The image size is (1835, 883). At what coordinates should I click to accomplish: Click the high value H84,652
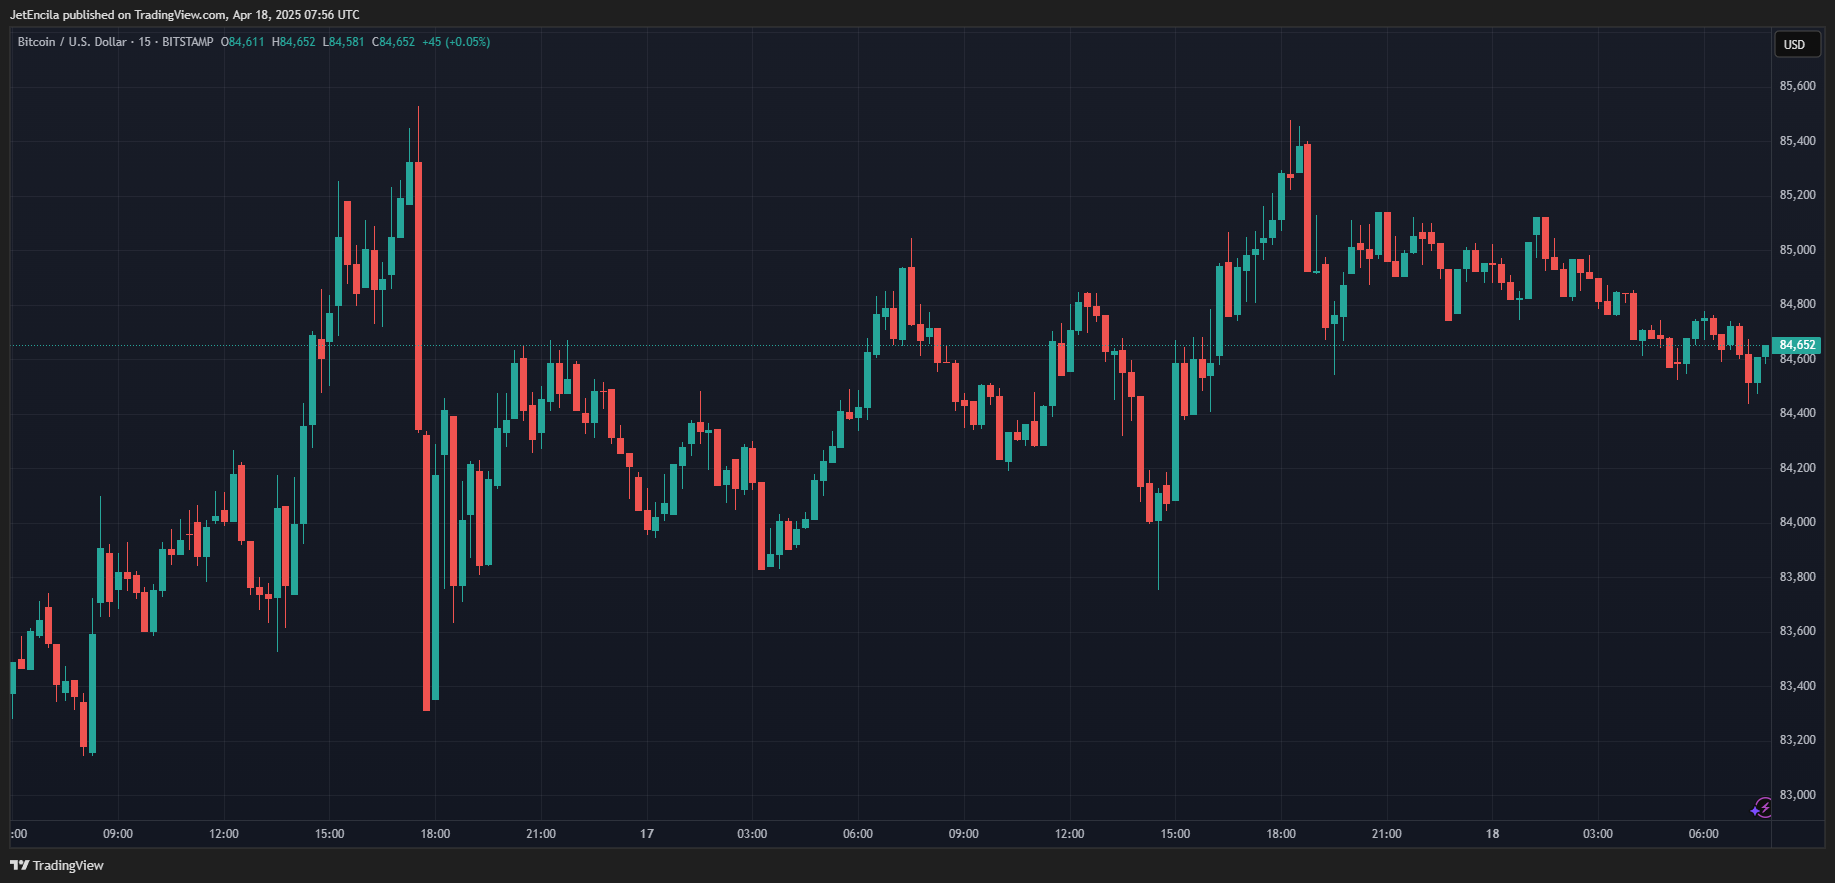coord(294,42)
